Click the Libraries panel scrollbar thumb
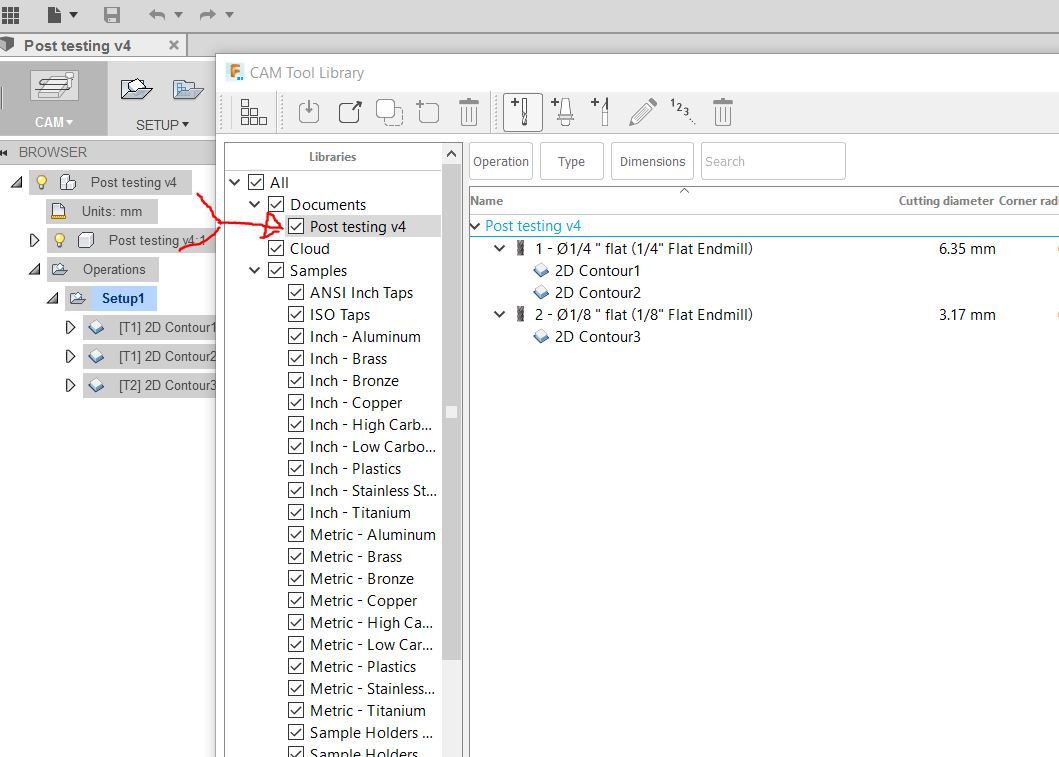 (x=452, y=412)
